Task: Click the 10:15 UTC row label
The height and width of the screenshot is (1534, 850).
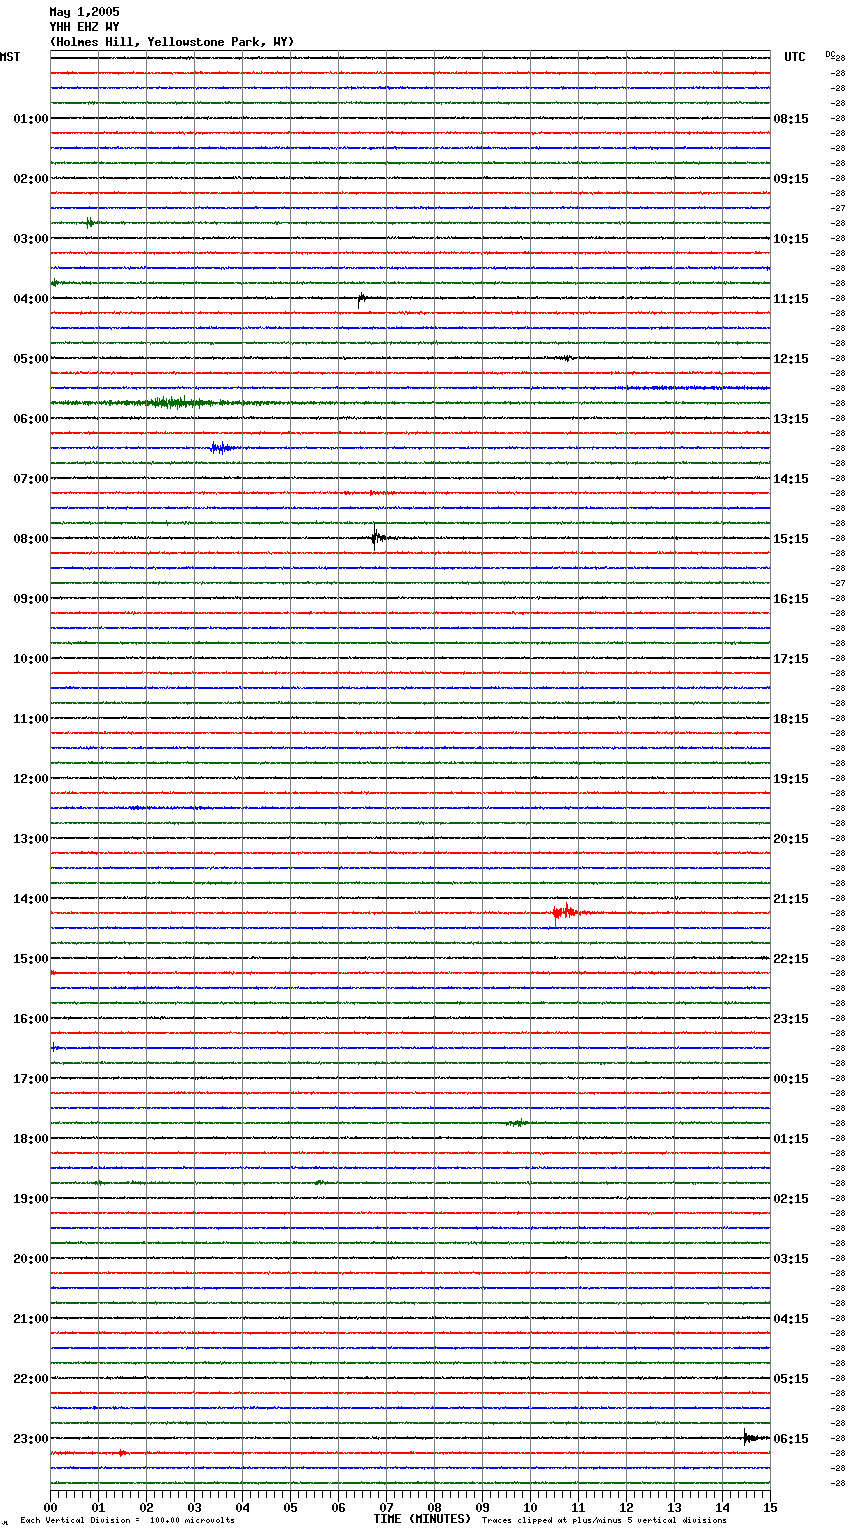Action: 791,239
